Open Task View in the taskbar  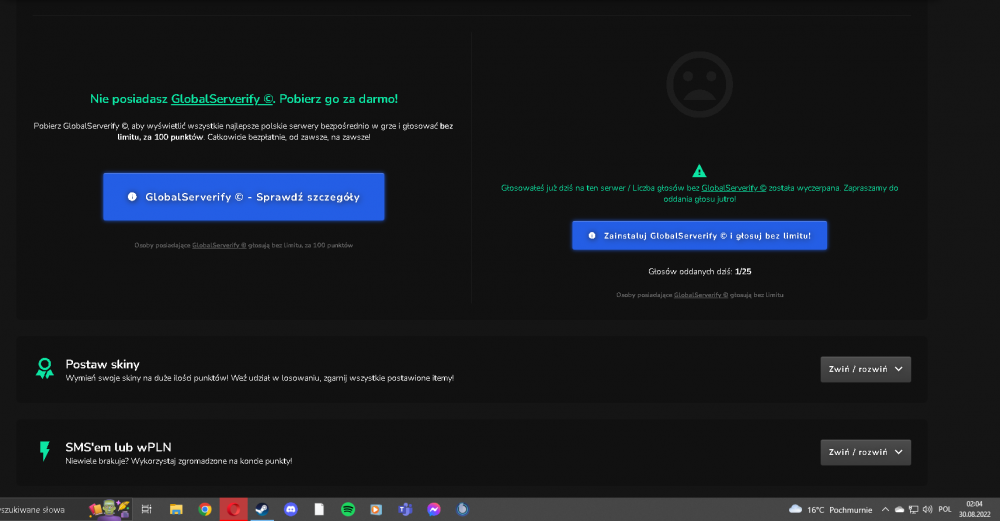[x=147, y=509]
